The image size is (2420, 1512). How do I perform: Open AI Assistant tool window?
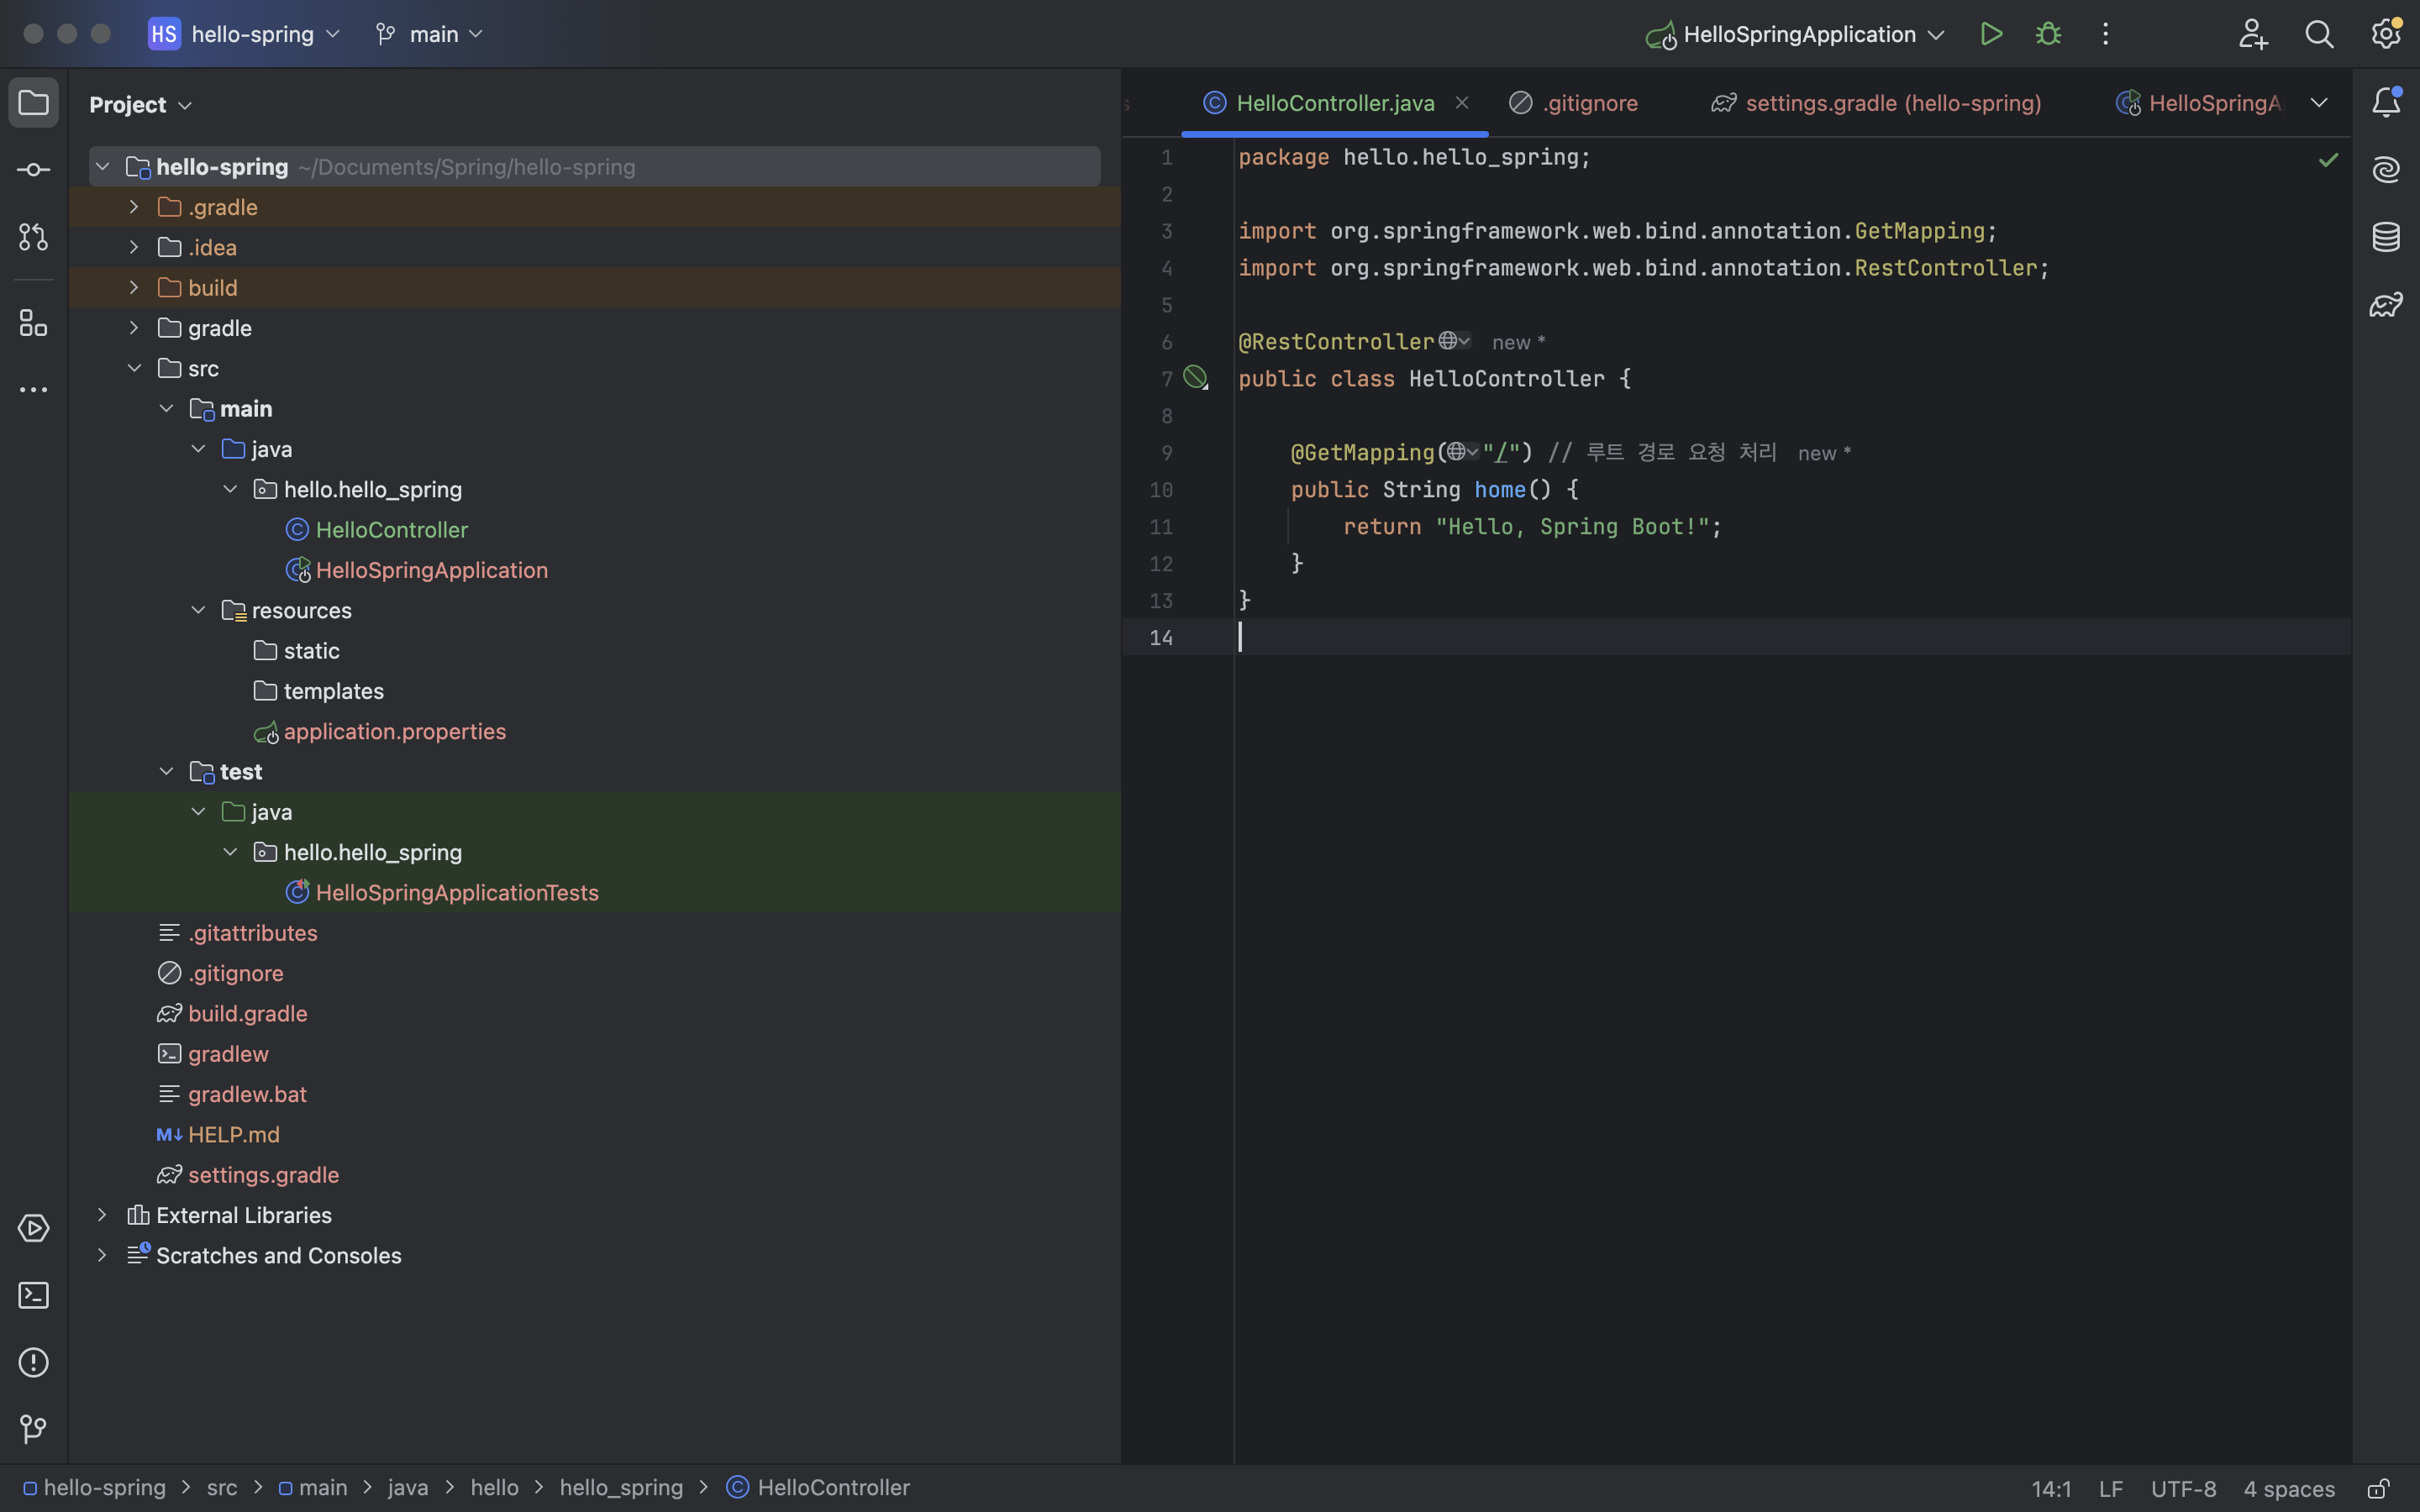click(x=2386, y=170)
